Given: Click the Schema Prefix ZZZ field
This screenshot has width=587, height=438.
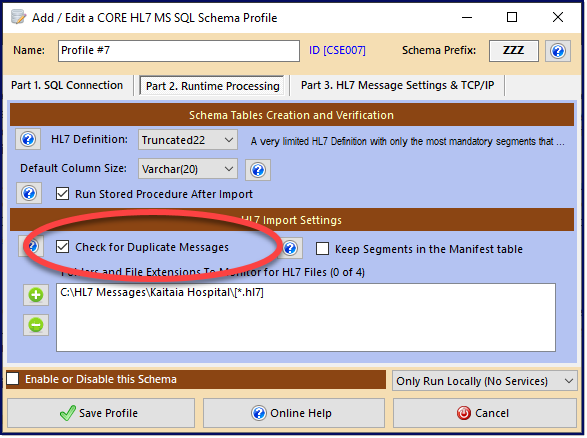Looking at the screenshot, I should tap(514, 51).
